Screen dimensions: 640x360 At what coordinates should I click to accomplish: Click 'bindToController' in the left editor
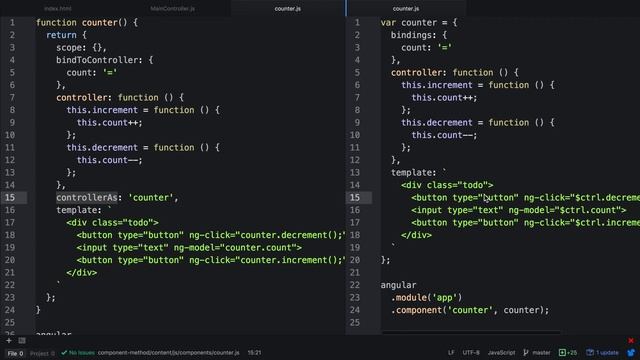[x=97, y=60]
